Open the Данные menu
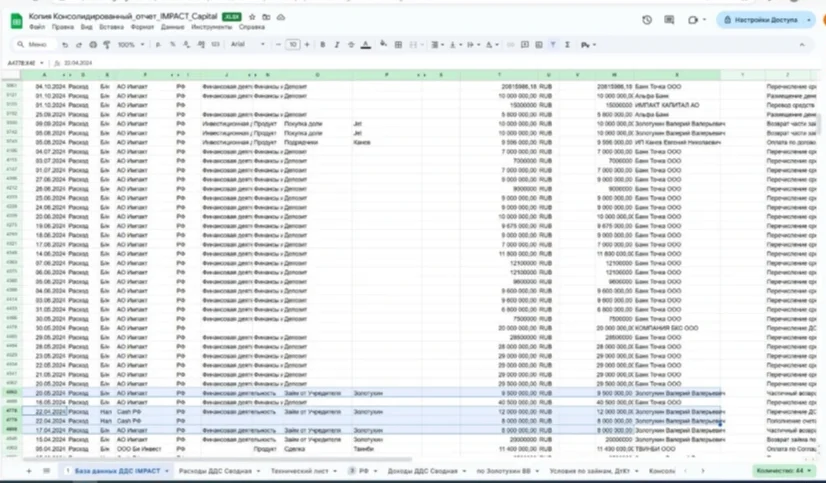Viewport: 826px width, 483px height. point(172,27)
